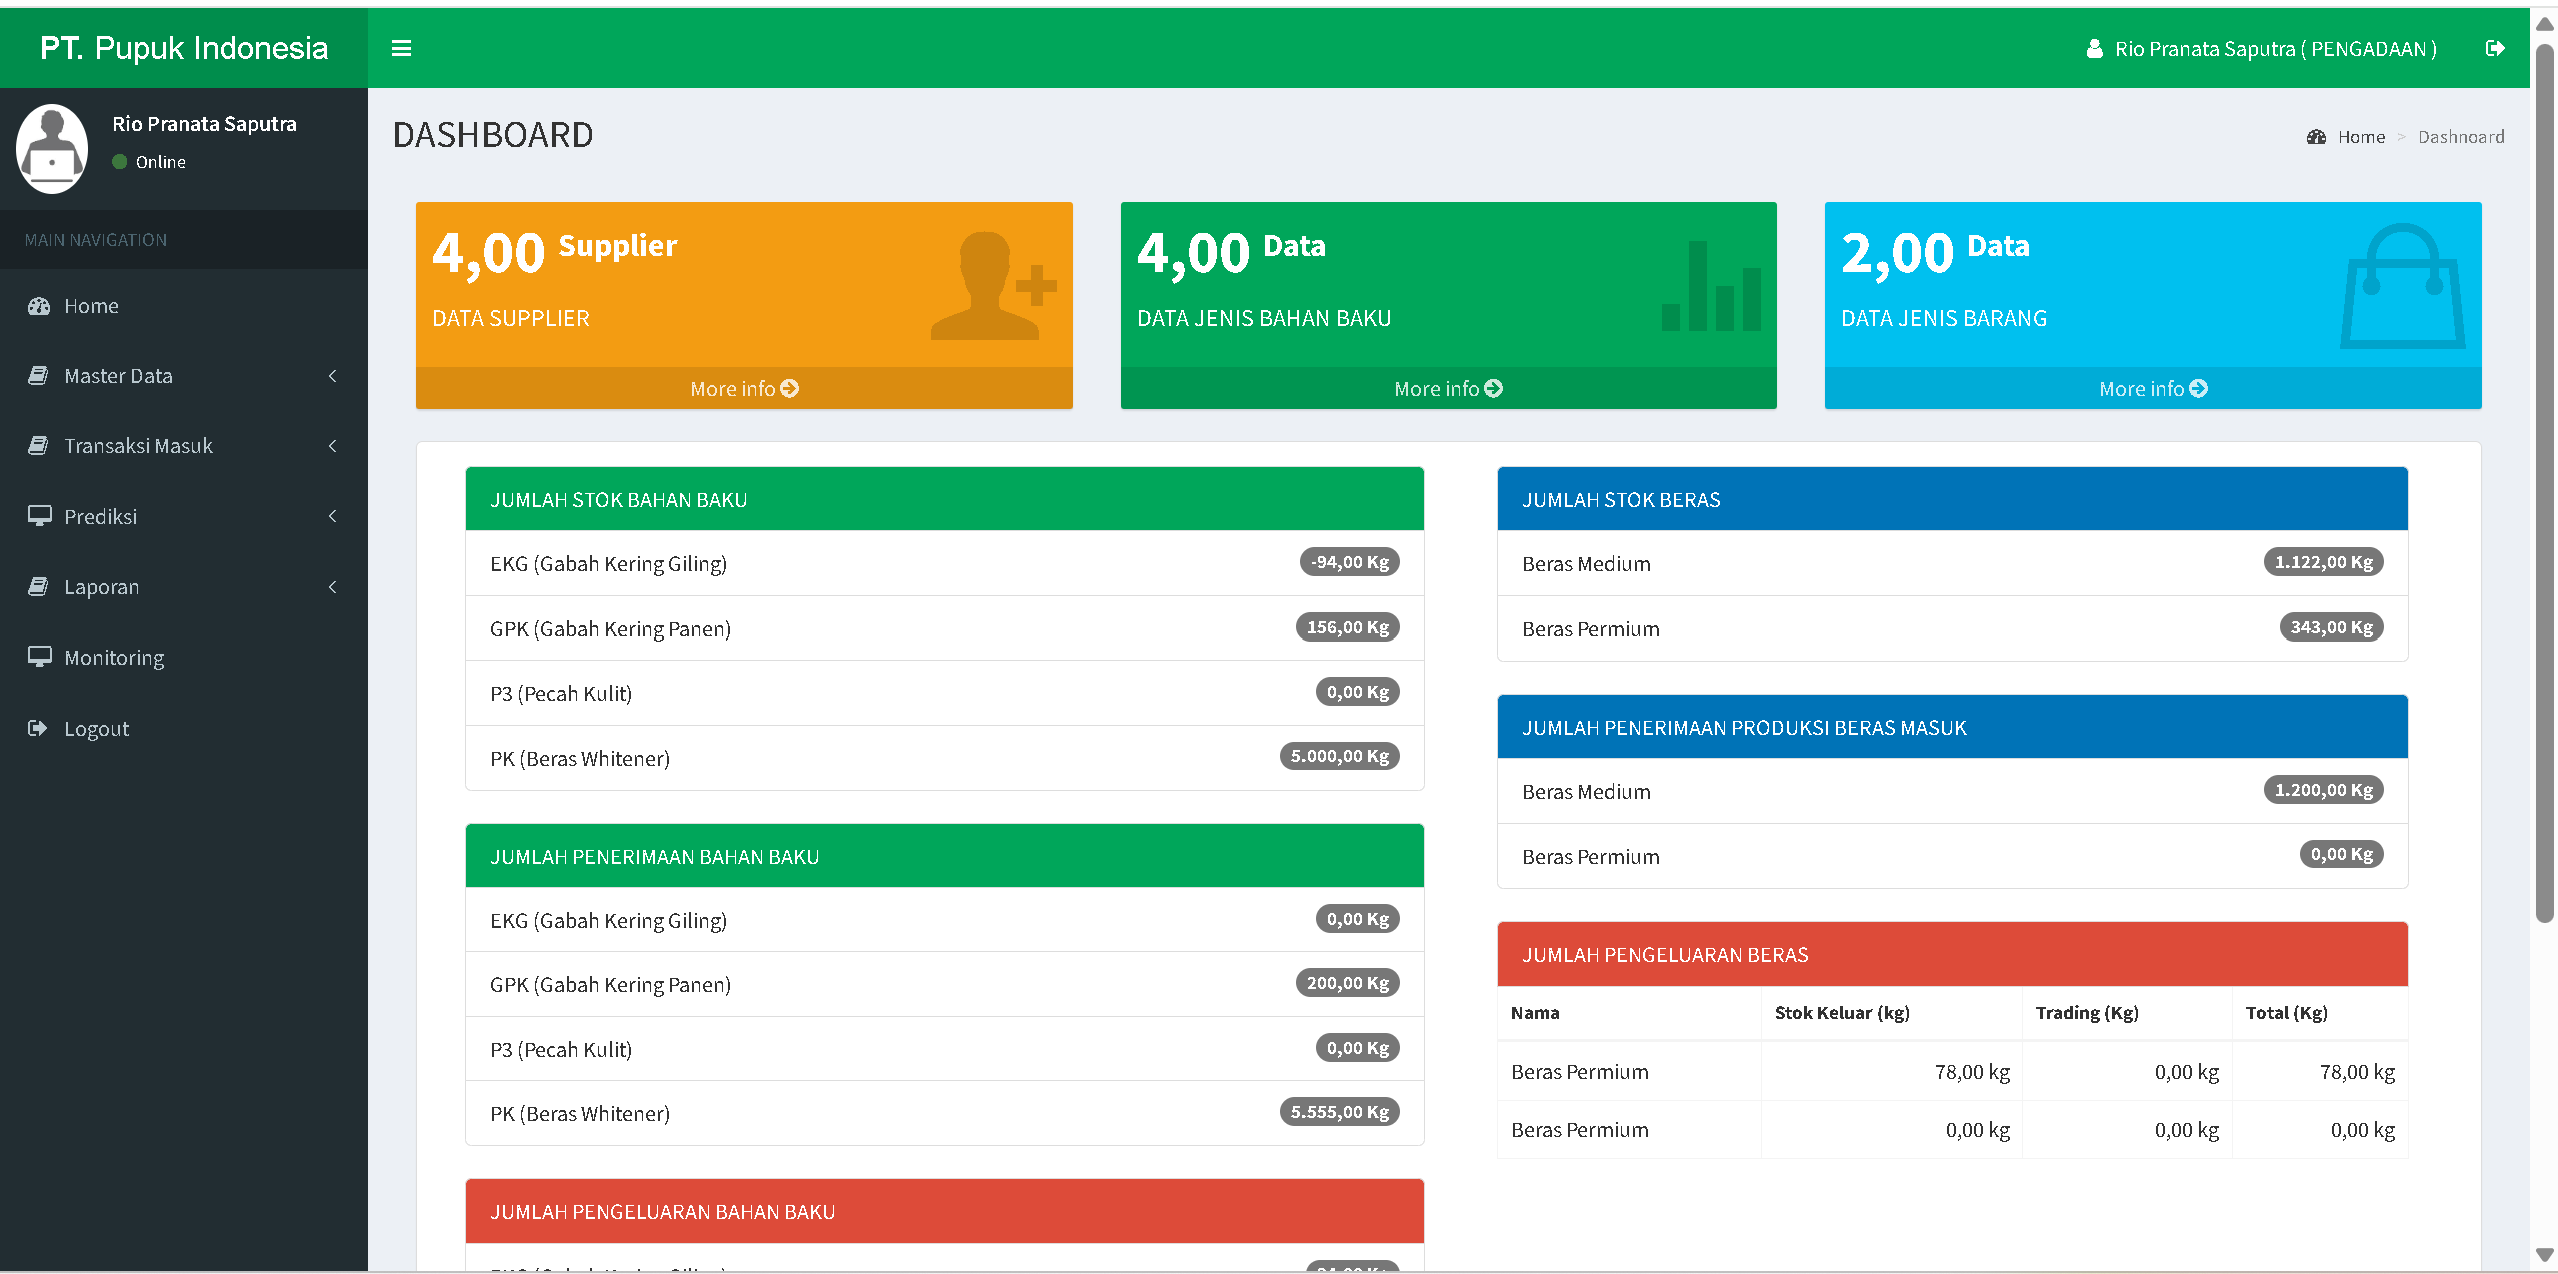Open the Laporan menu item
The width and height of the screenshot is (2558, 1274).
(x=101, y=587)
